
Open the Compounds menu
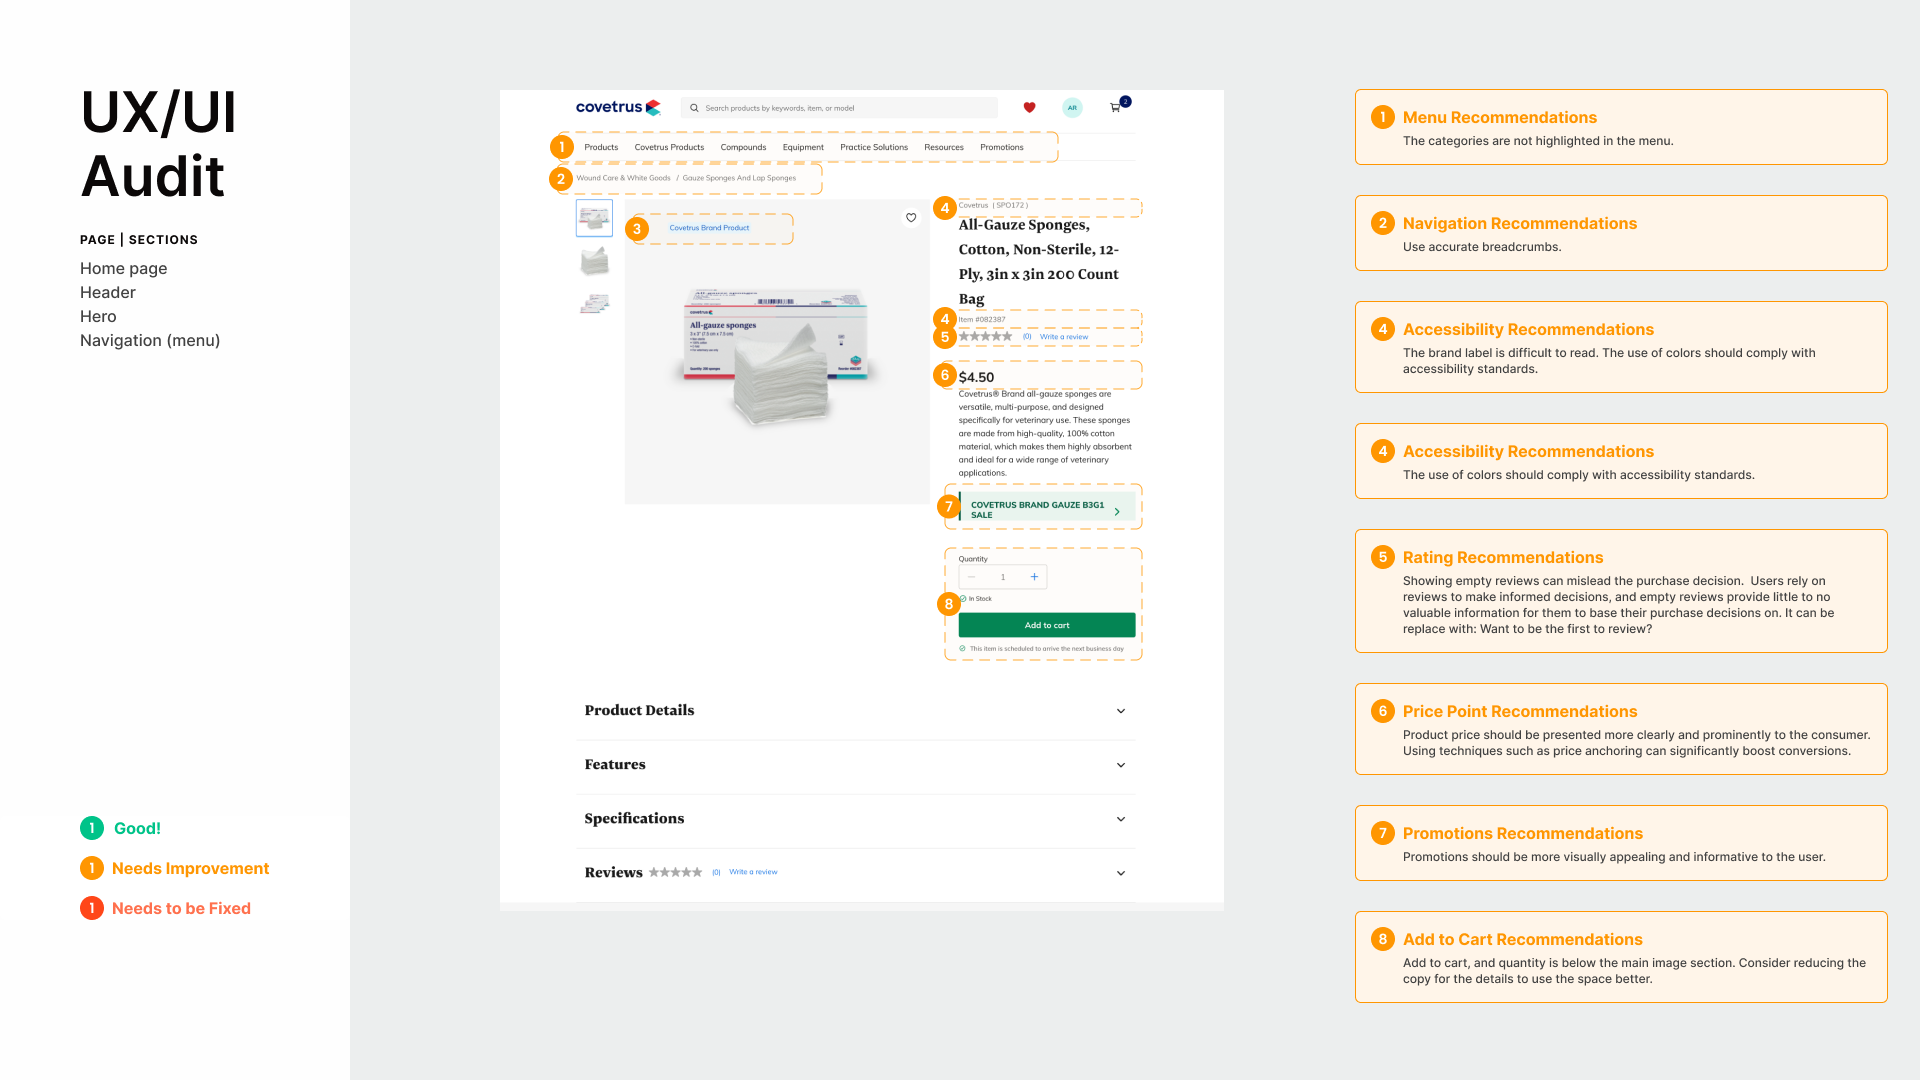point(743,147)
